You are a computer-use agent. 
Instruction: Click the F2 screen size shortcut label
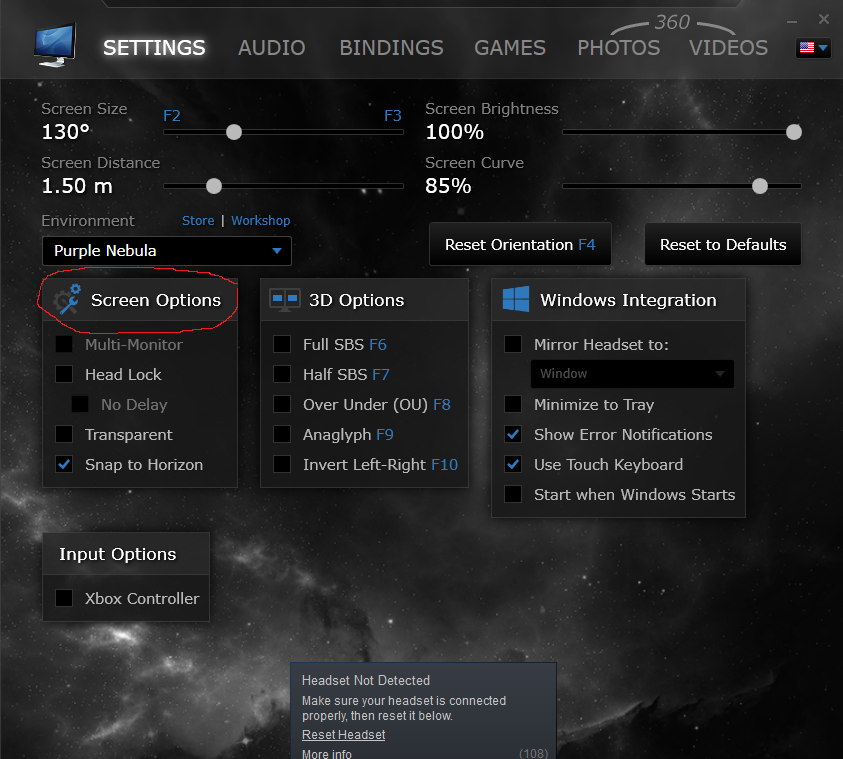[172, 116]
